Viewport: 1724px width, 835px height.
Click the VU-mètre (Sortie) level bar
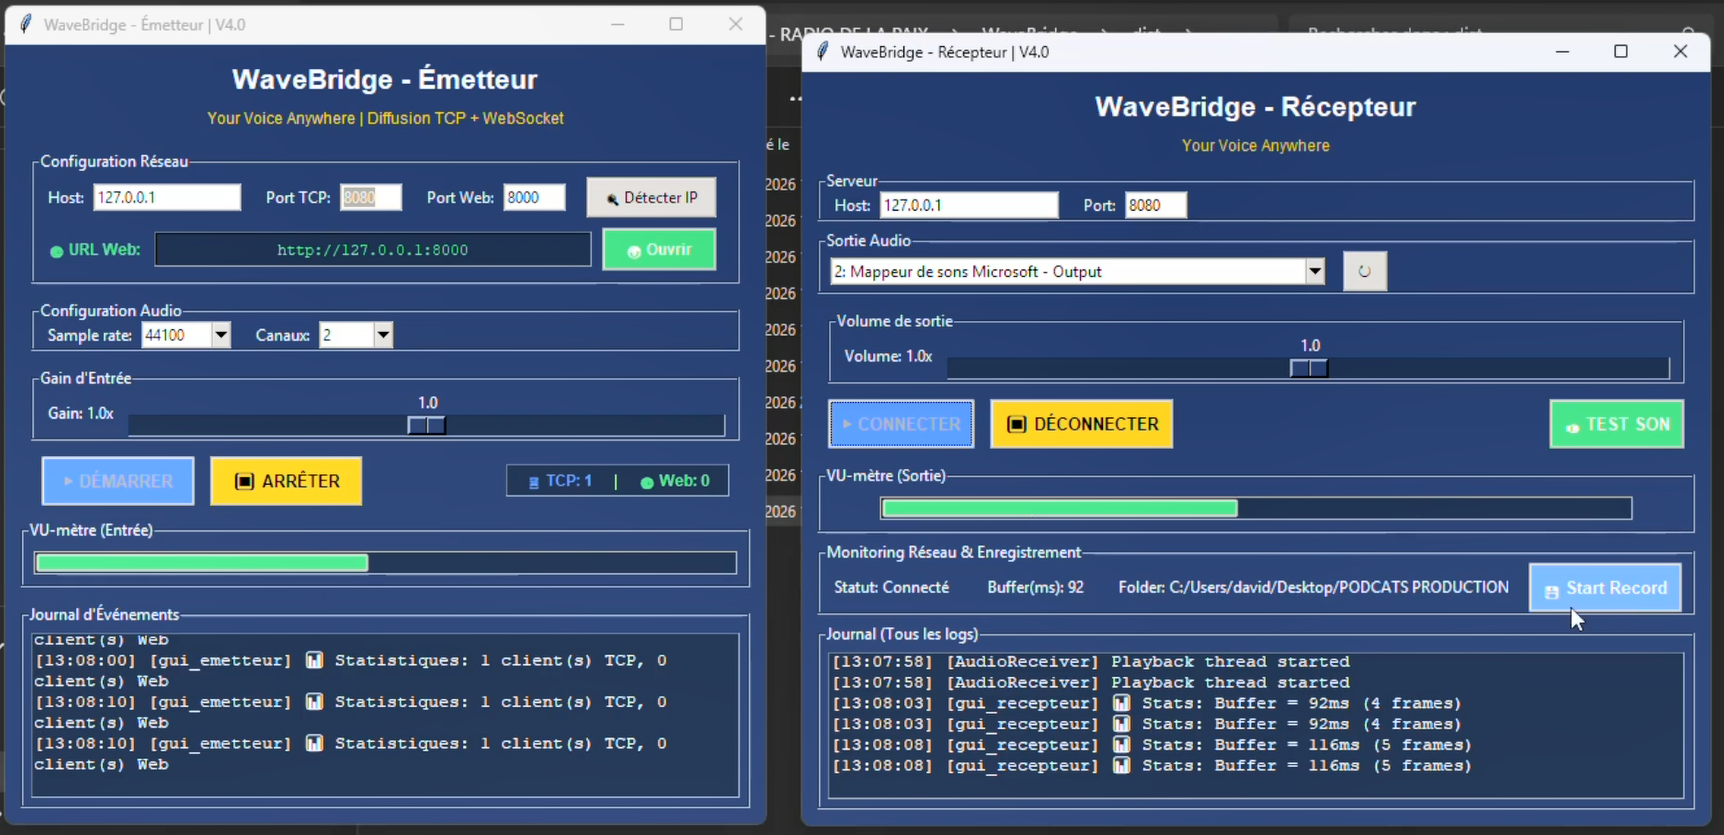point(1256,508)
